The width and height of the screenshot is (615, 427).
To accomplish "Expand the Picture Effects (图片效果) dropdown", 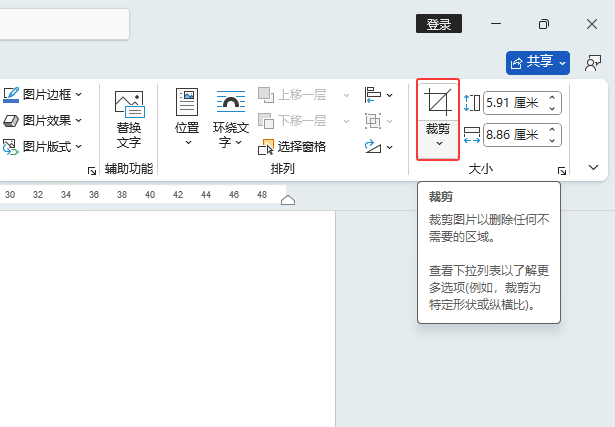I will (79, 120).
